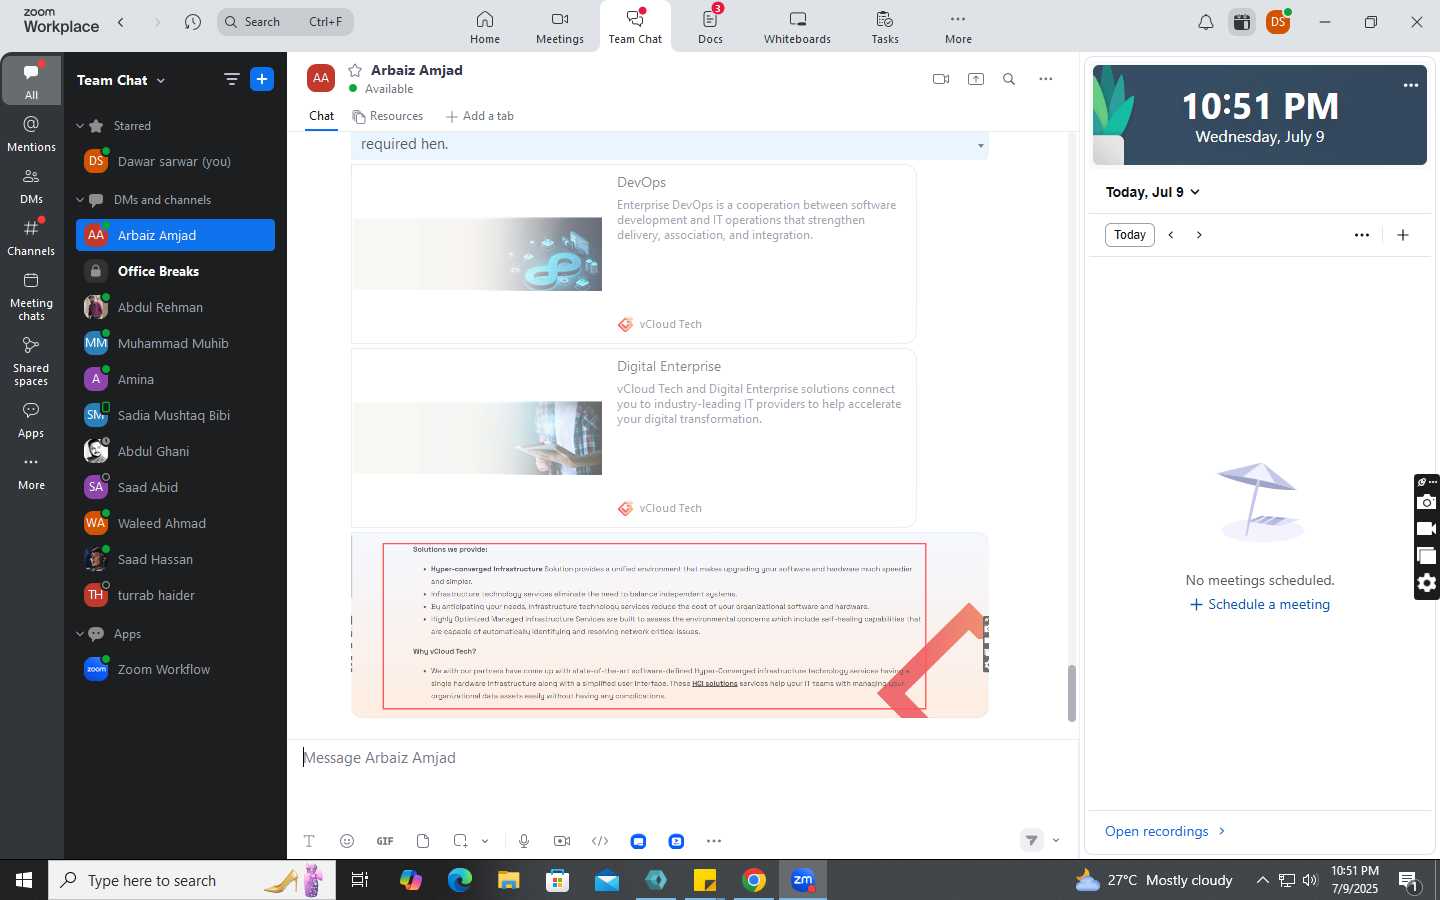The image size is (1440, 900).
Task: Go to the Home tab
Action: (x=485, y=27)
